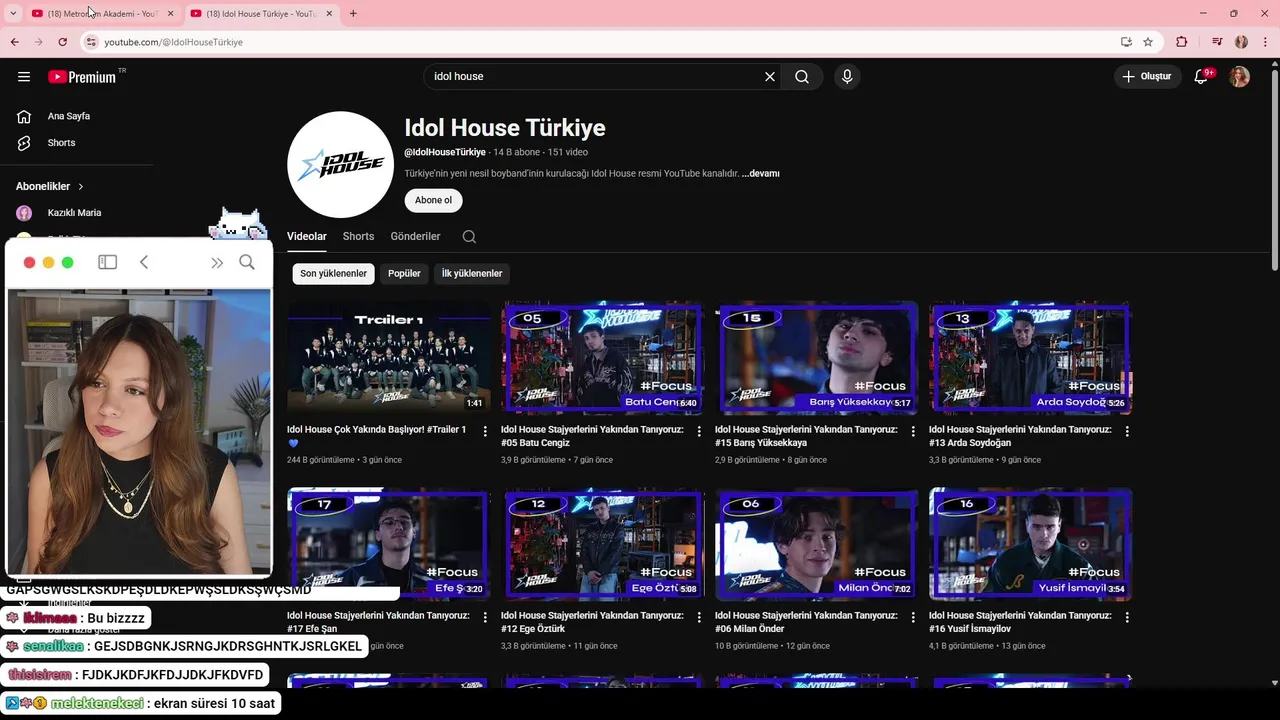Viewport: 1280px width, 720px height.
Task: Open a new browser tab
Action: pyautogui.click(x=353, y=14)
